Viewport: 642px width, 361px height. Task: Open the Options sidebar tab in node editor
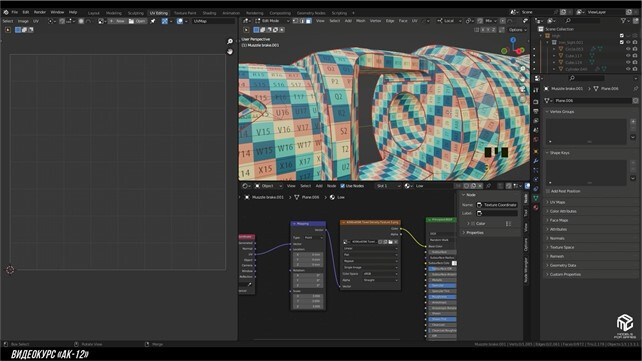pyautogui.click(x=526, y=245)
